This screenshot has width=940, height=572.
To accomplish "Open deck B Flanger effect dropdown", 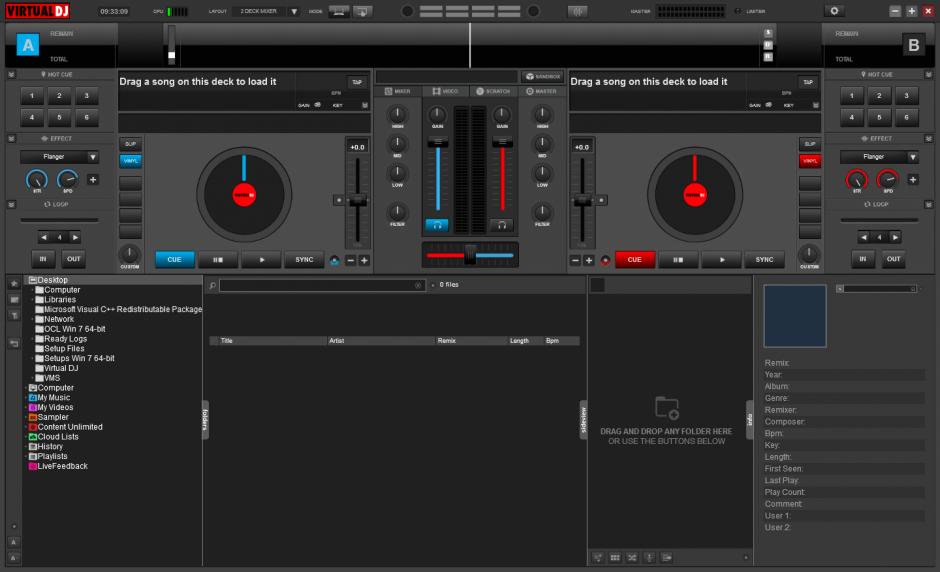I will point(879,156).
